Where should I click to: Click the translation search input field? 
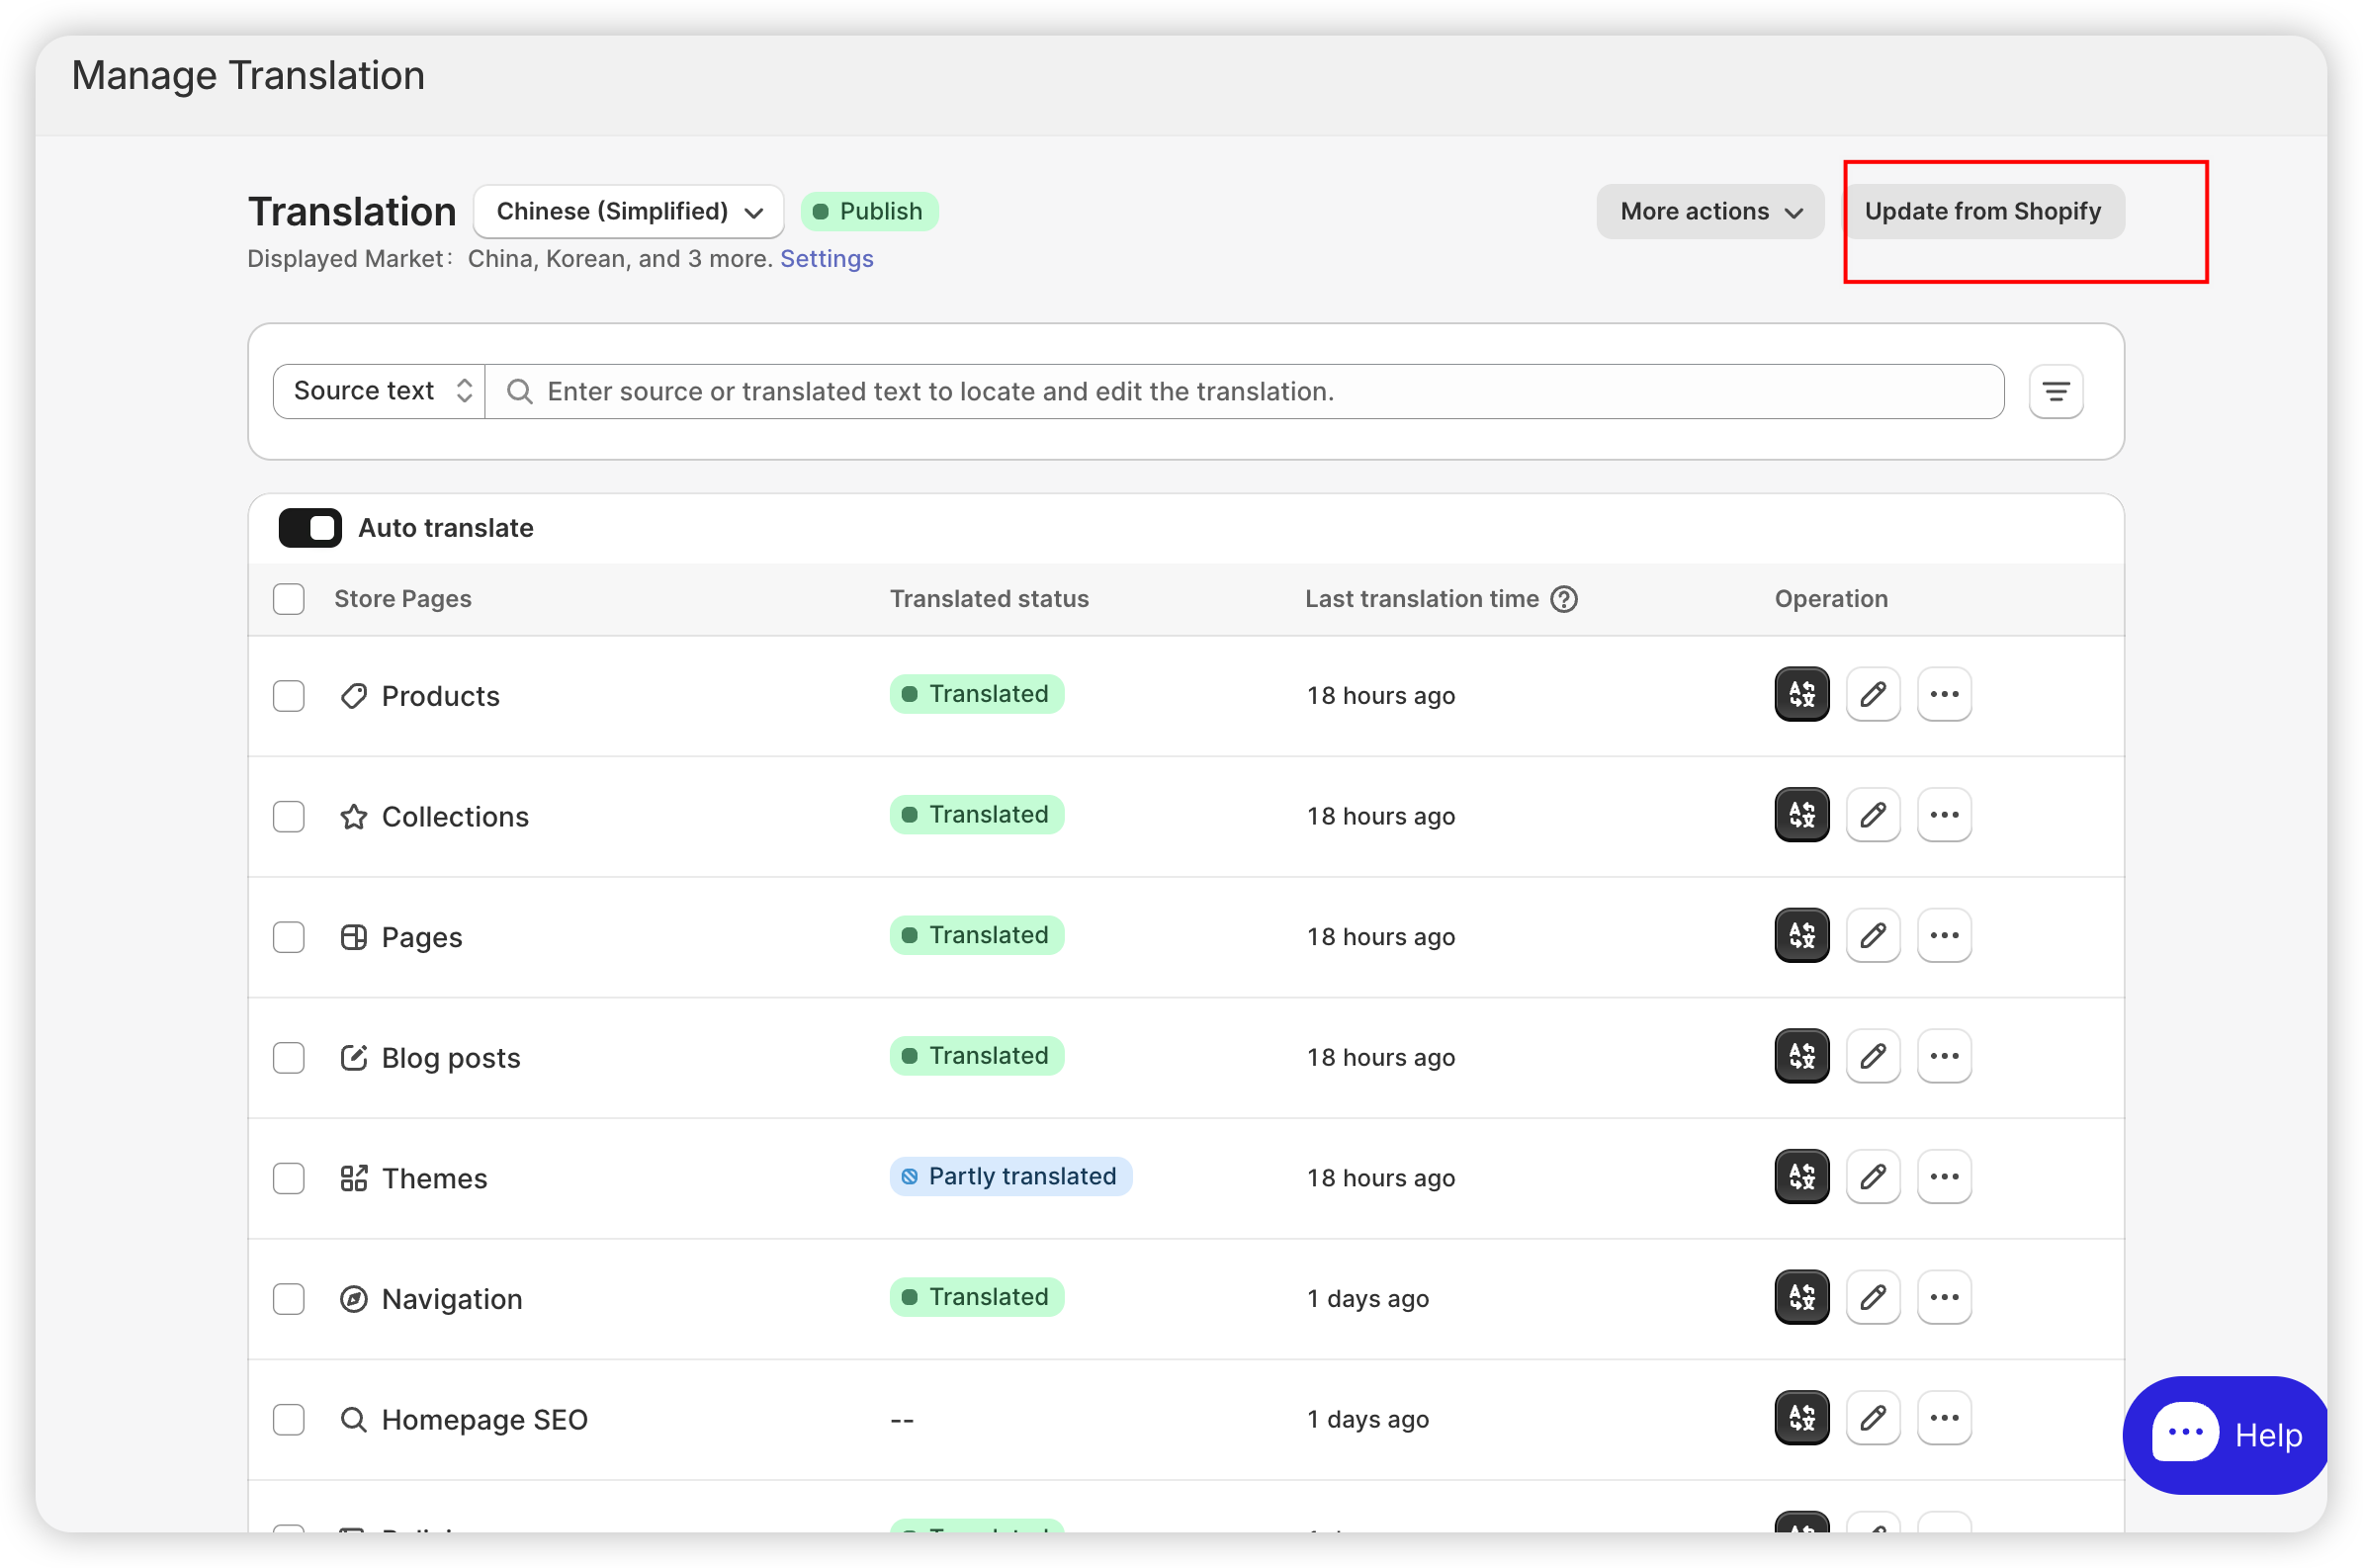tap(1243, 391)
